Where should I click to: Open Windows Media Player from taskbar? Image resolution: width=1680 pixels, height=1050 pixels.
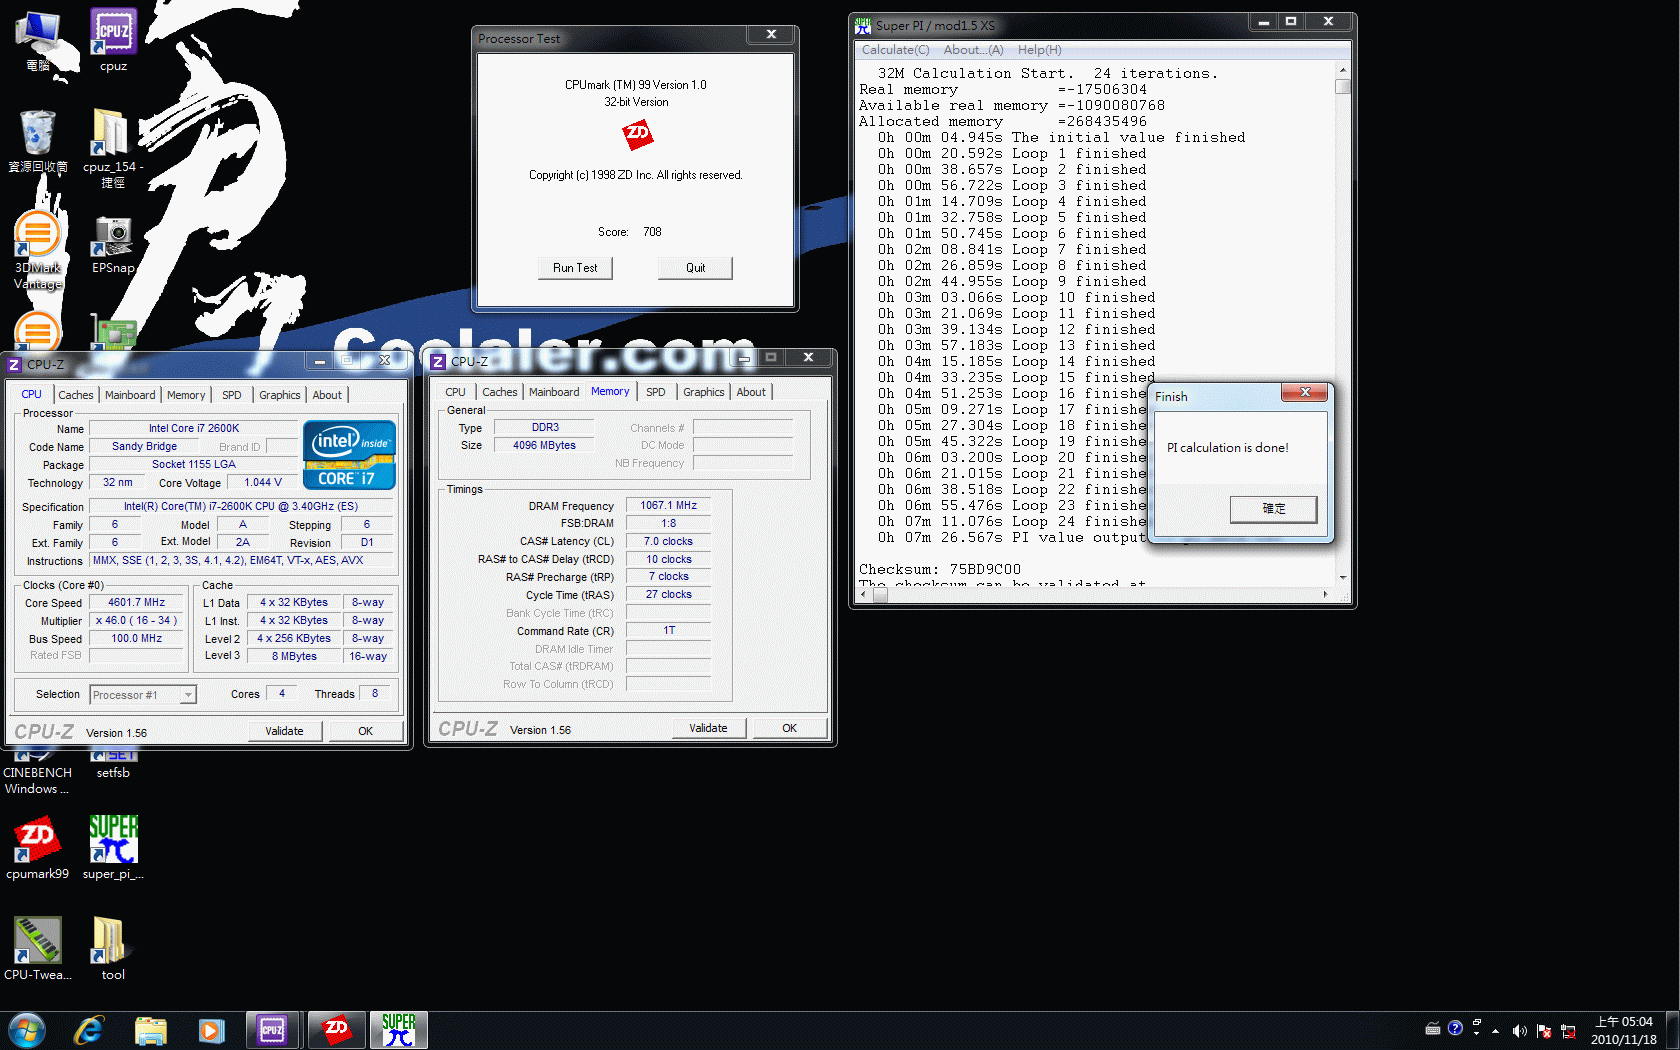(211, 1030)
